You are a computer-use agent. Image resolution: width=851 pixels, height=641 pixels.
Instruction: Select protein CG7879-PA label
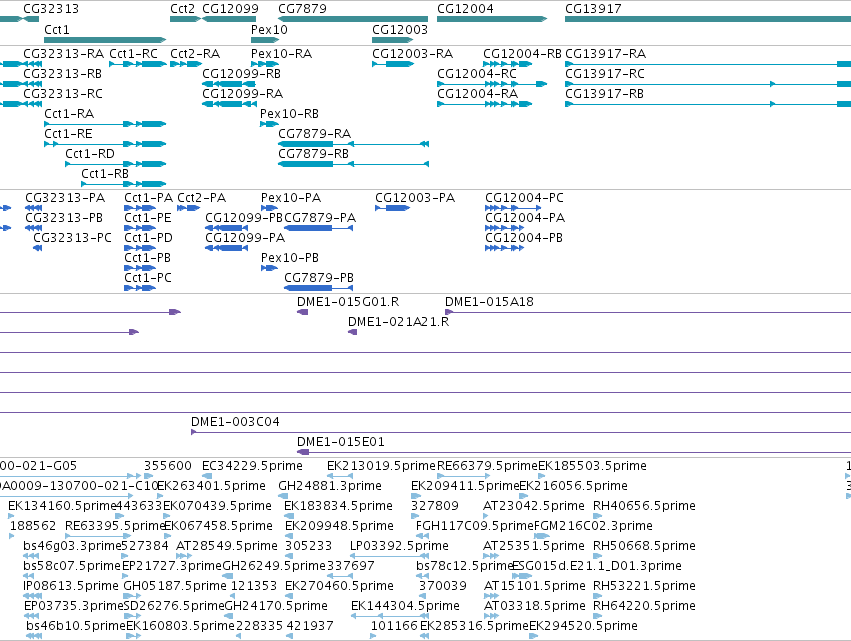[320, 218]
